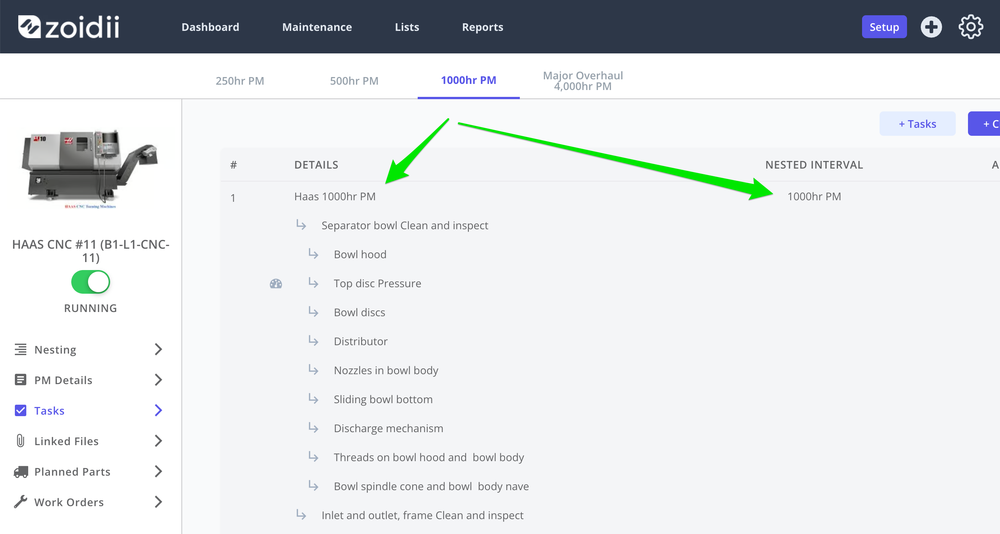
Task: Select Bowl spindle cone sub-task
Action: click(432, 486)
